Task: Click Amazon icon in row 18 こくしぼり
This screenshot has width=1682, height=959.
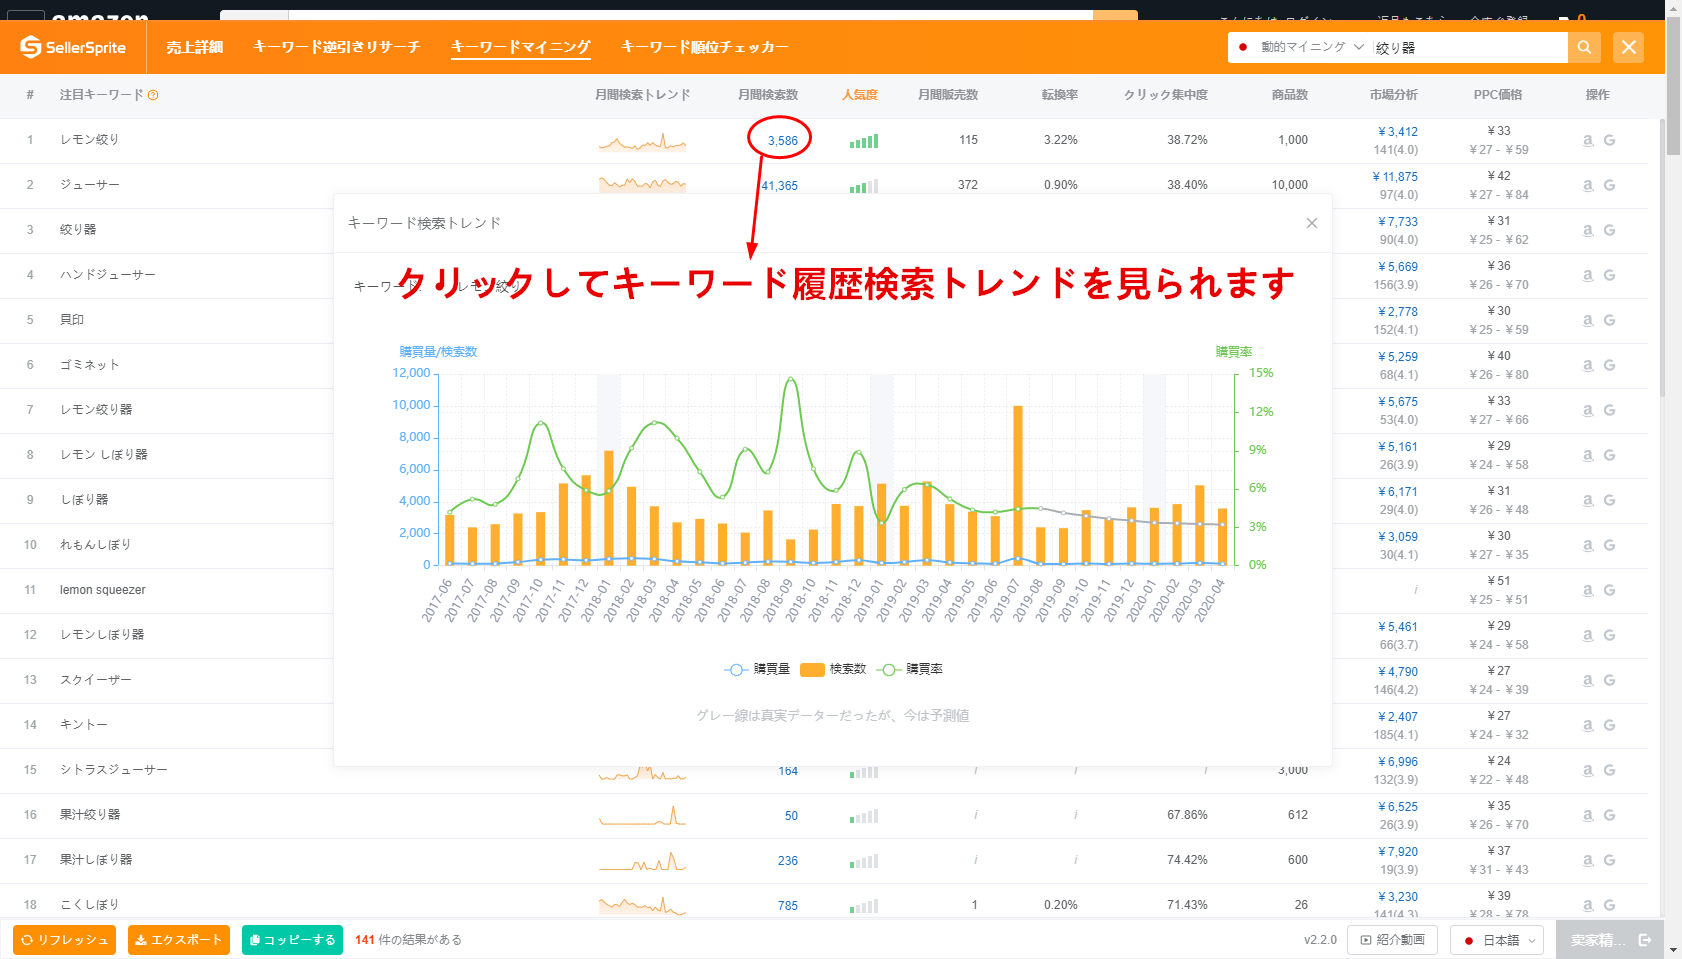Action: coord(1588,905)
